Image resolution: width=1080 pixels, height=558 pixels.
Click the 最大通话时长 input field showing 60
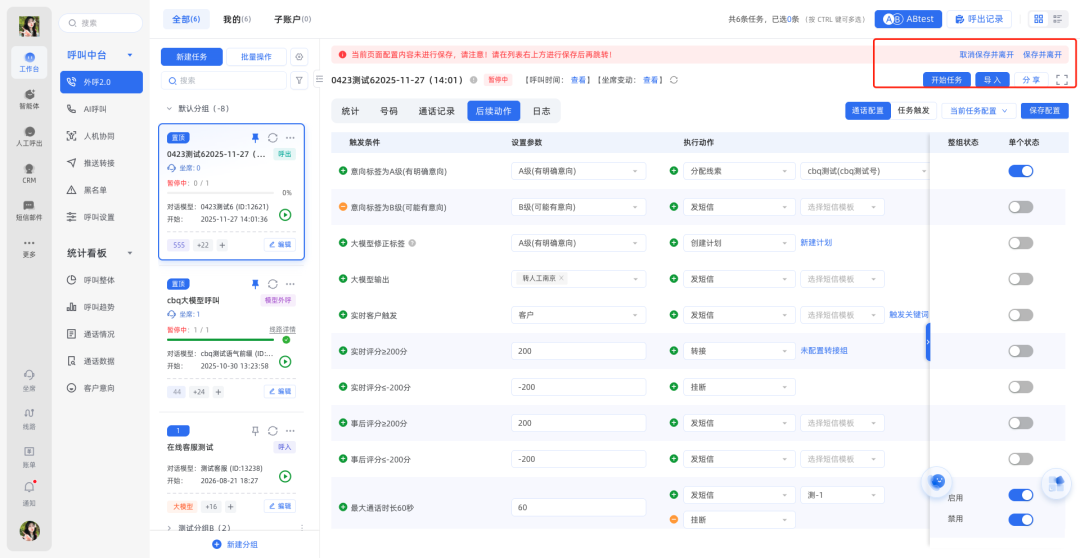[x=578, y=507]
